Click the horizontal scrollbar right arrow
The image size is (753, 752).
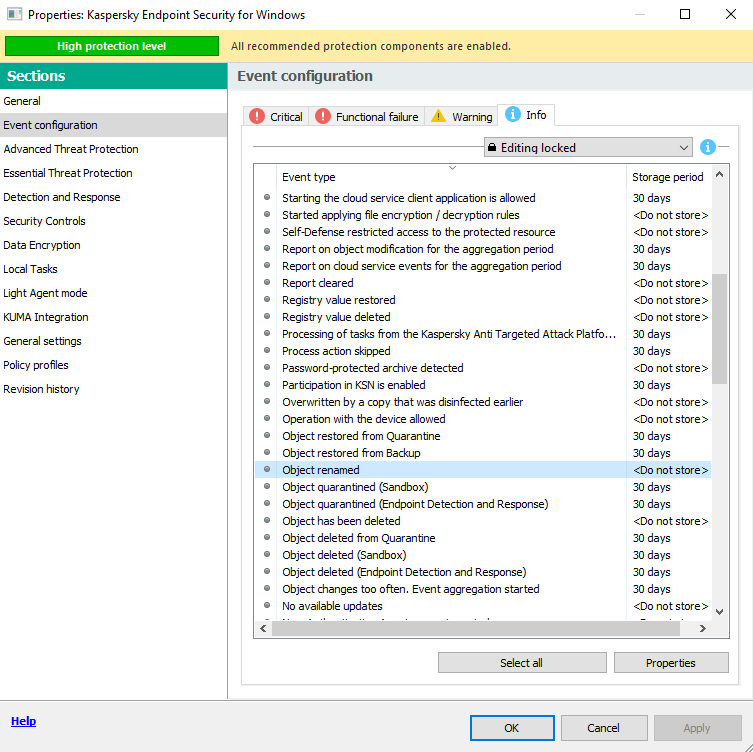tap(703, 628)
